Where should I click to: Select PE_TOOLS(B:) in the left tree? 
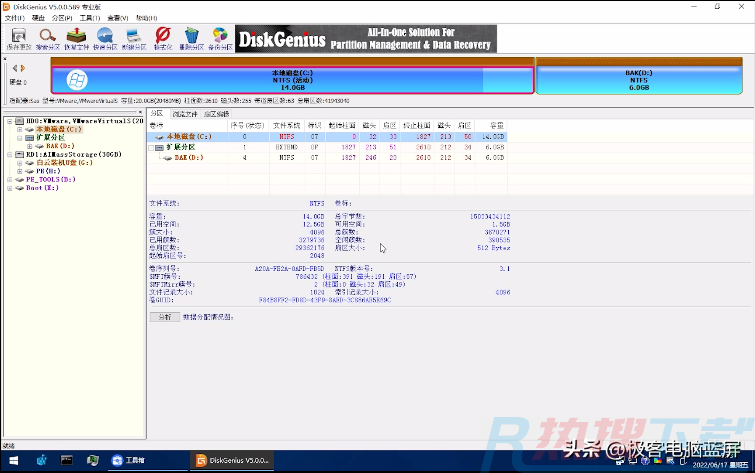(51, 179)
